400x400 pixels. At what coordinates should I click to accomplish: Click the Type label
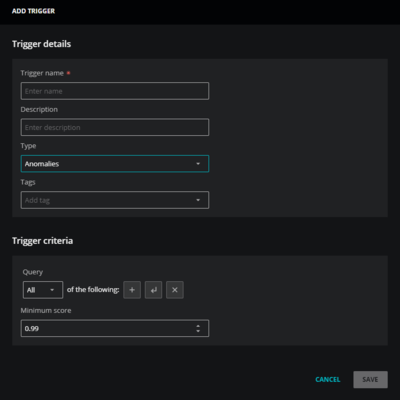[28, 146]
